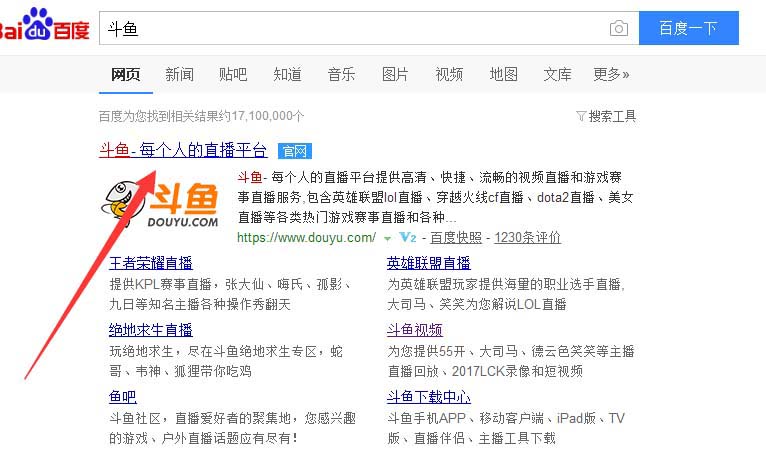
Task: Click the Douyu logo thumbnail
Action: point(160,204)
